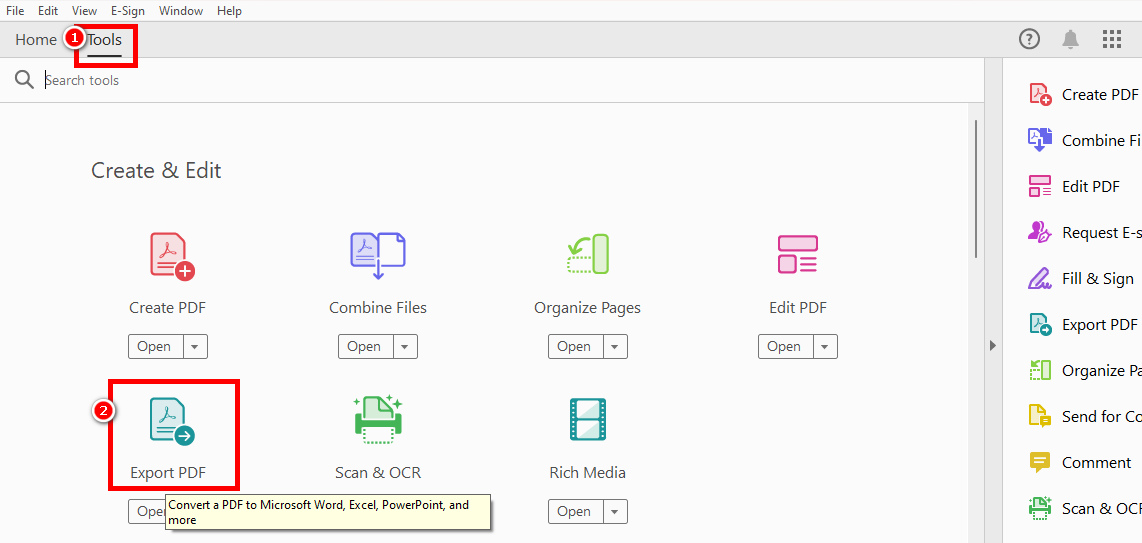This screenshot has width=1142, height=543.
Task: Select the Combine Files icon
Action: 377,256
